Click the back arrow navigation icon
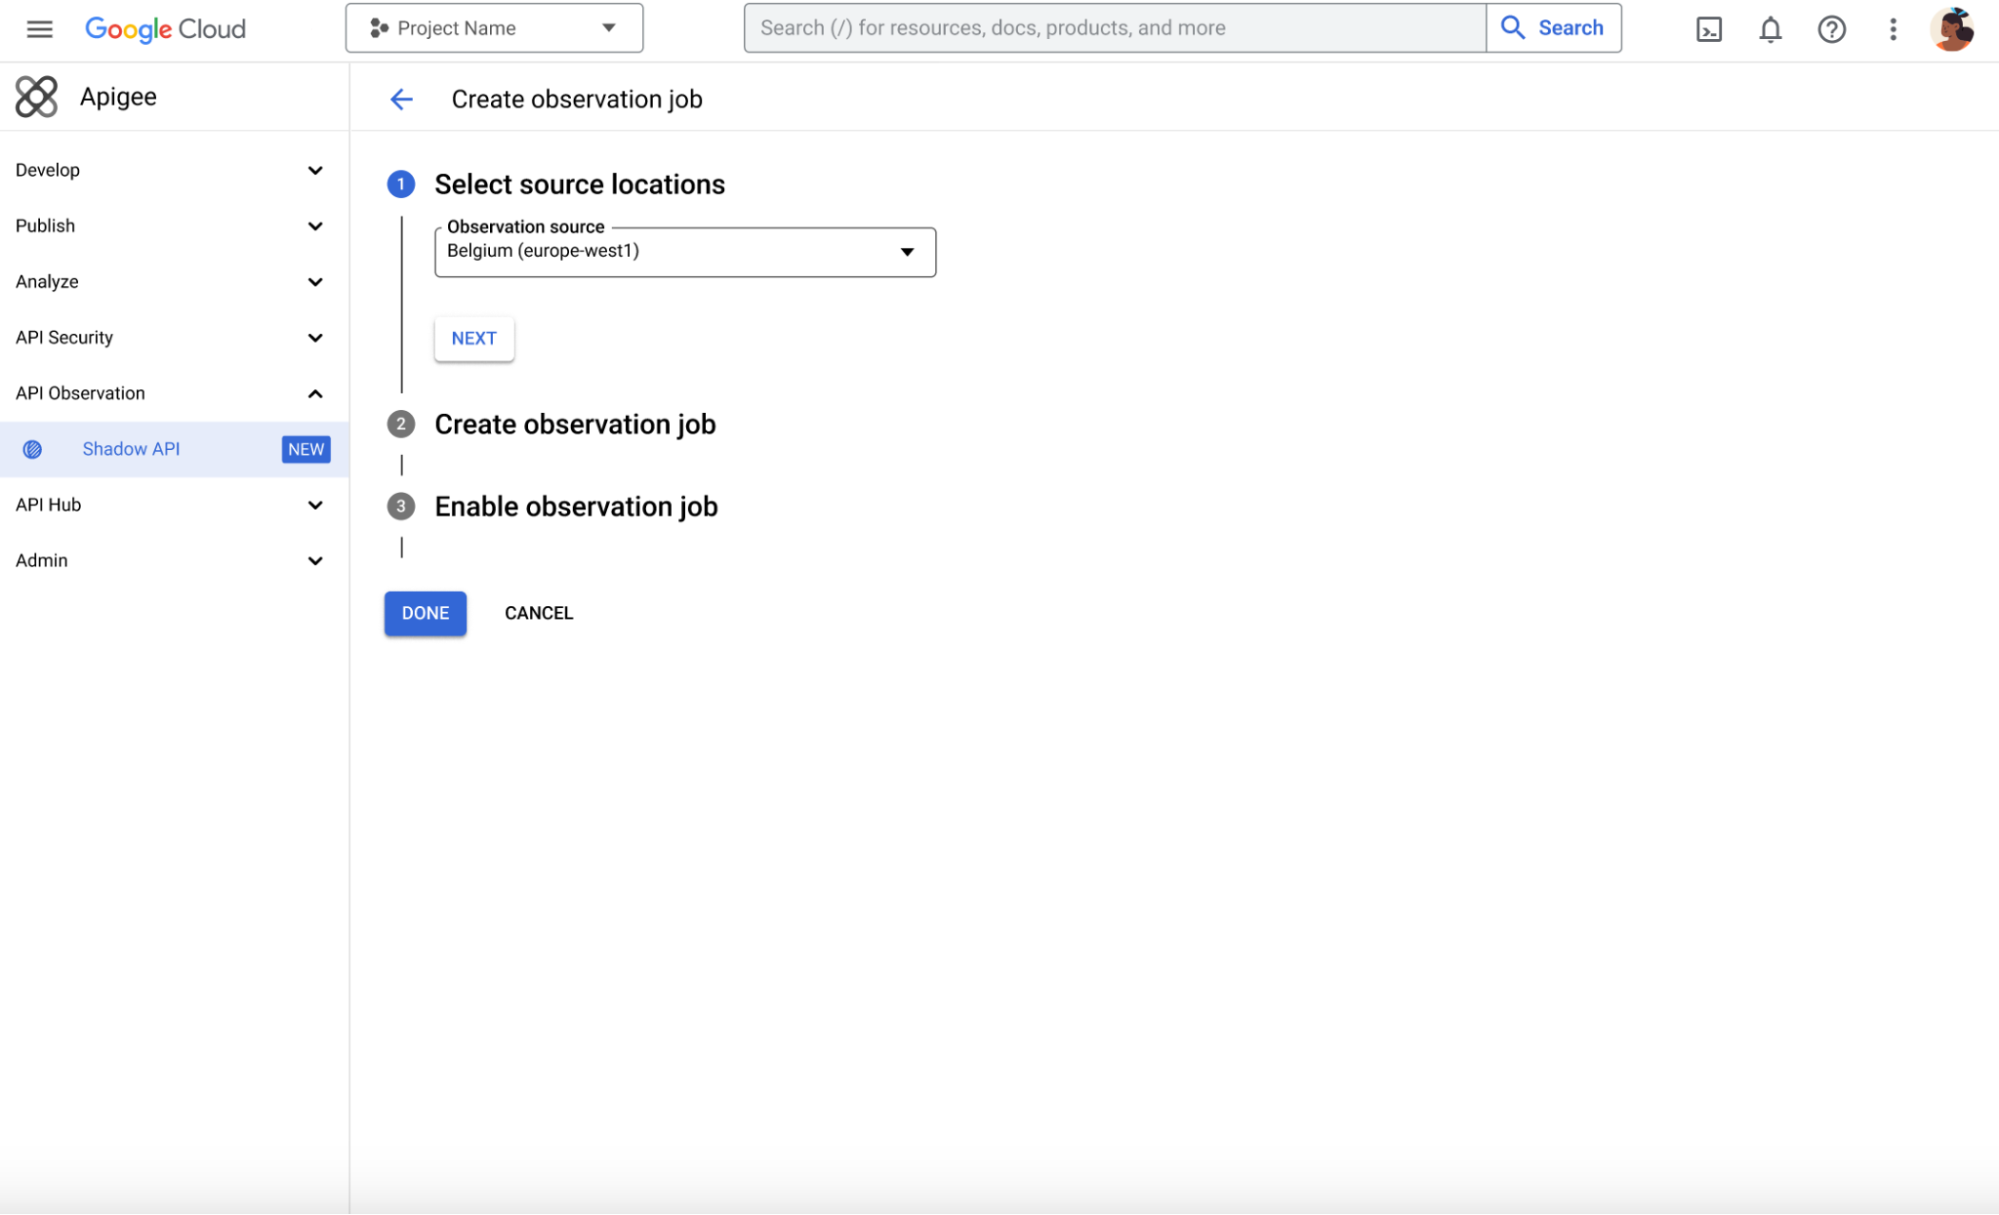 point(401,97)
